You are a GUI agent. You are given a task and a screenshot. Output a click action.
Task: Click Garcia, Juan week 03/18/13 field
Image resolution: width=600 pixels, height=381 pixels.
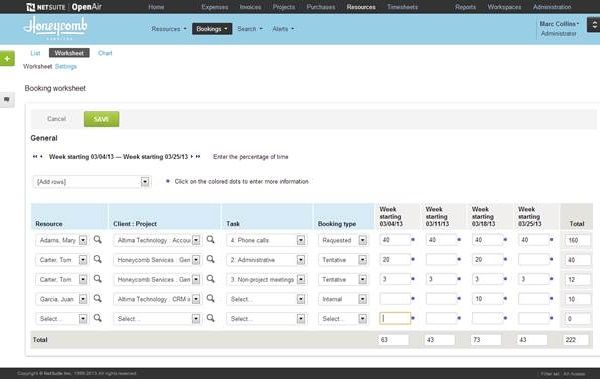[x=488, y=299]
